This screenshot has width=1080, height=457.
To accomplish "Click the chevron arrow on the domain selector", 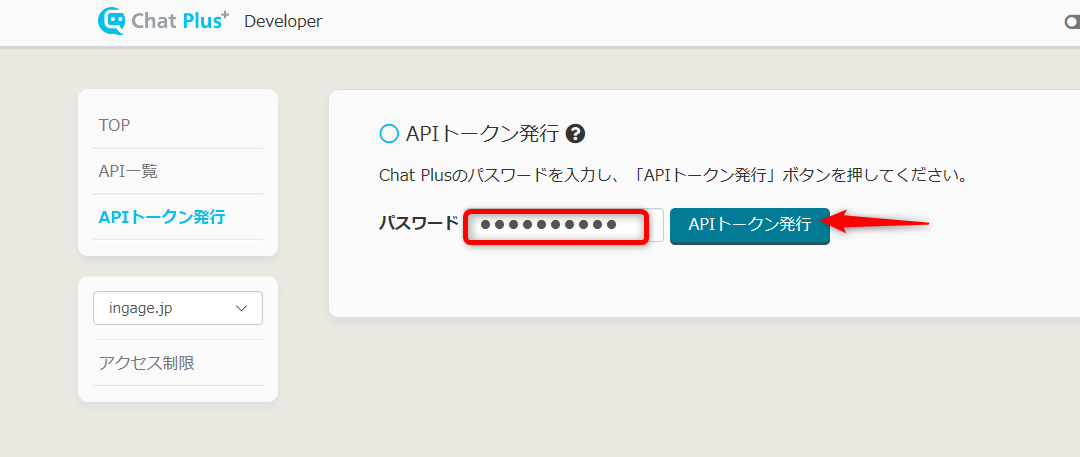I will click(241, 309).
